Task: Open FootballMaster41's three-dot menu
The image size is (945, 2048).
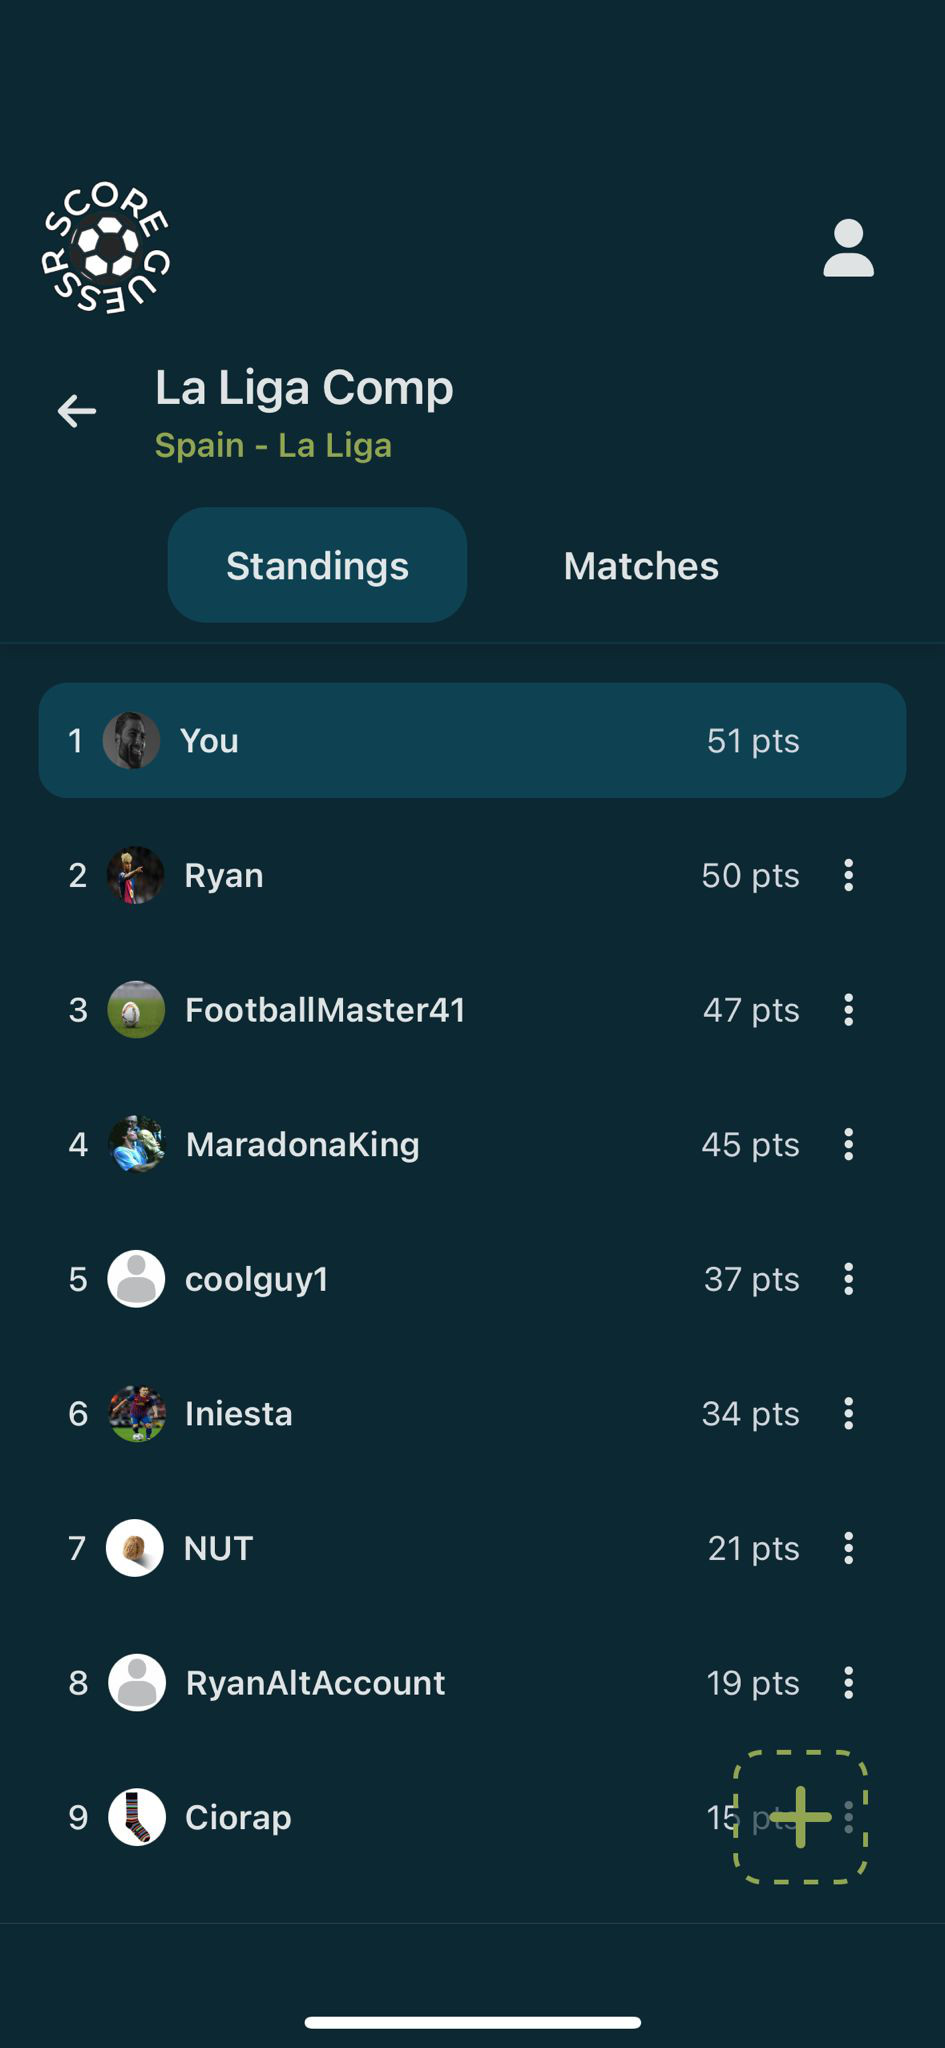Action: [x=848, y=1010]
